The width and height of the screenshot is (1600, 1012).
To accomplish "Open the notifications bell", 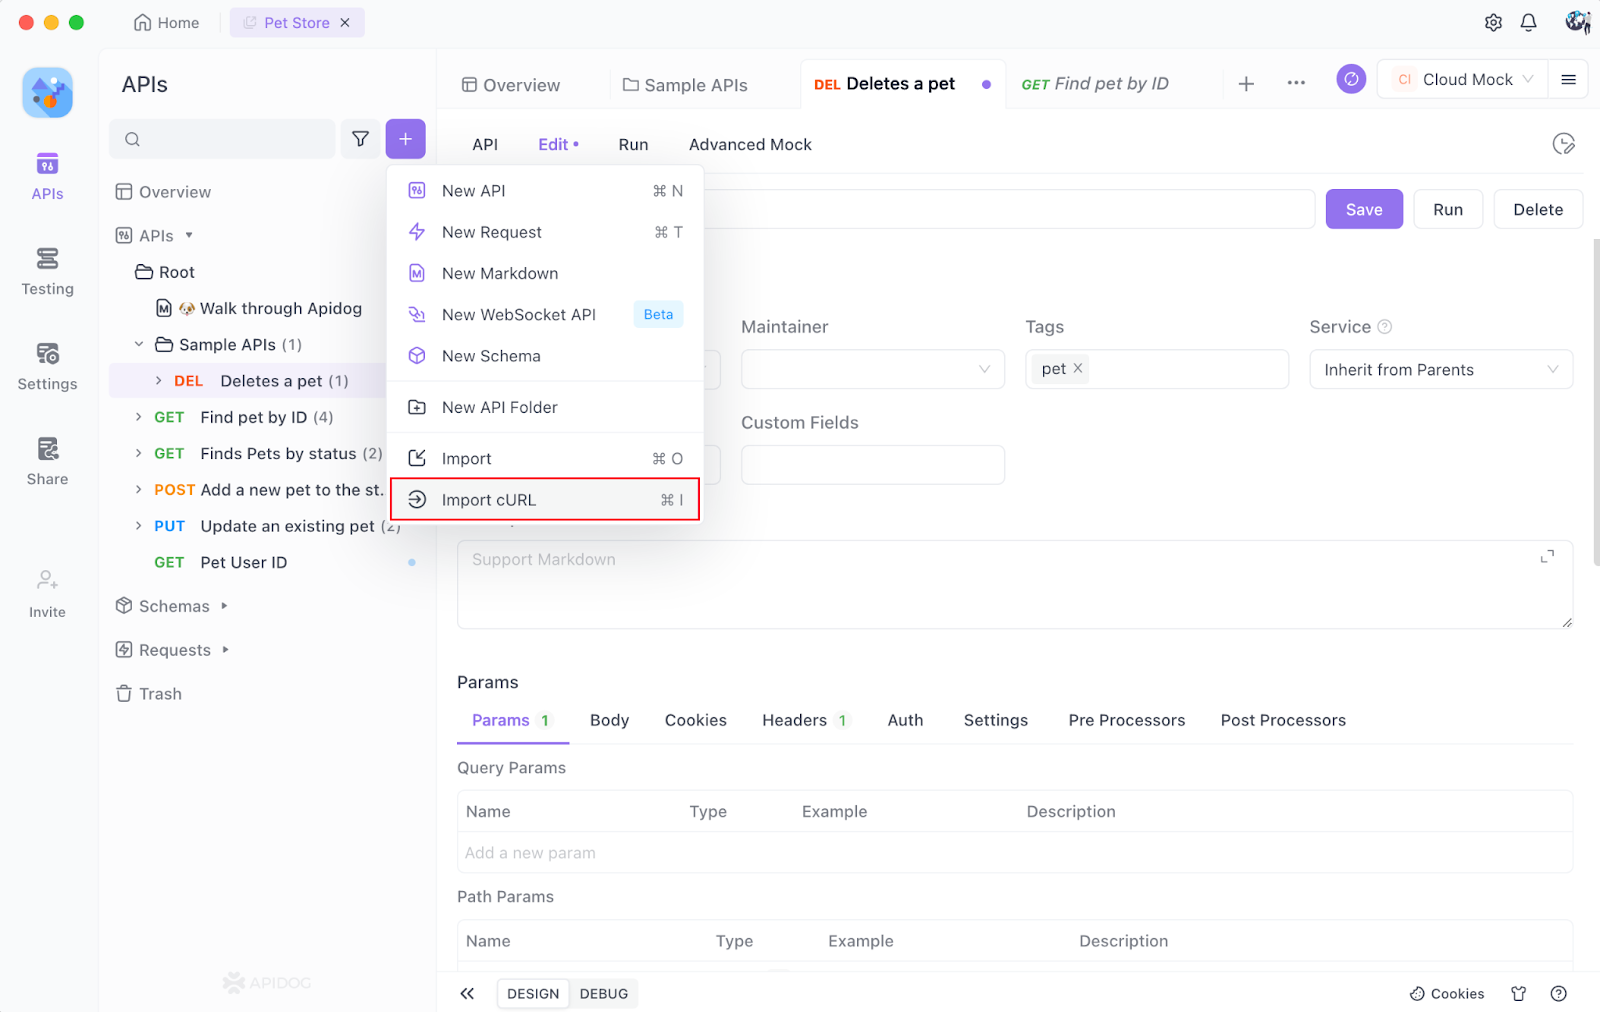I will [1528, 22].
